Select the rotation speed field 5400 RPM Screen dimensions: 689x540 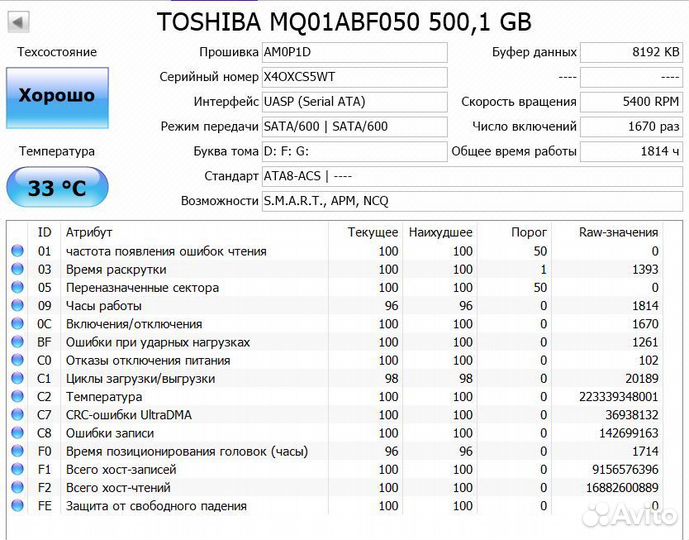pyautogui.click(x=631, y=102)
